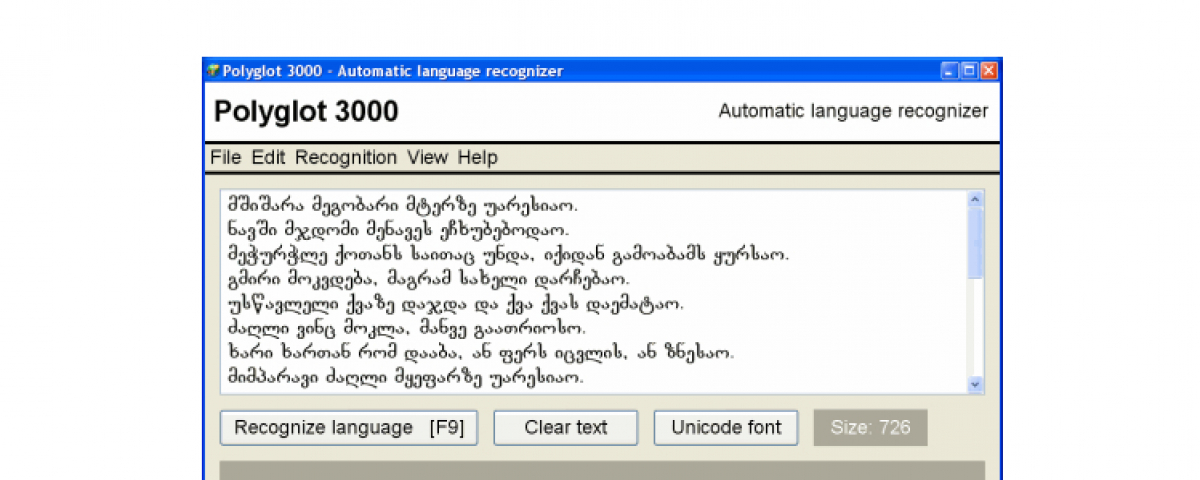
Task: Click the Polyglot 3000 title bar app icon
Action: tap(213, 71)
